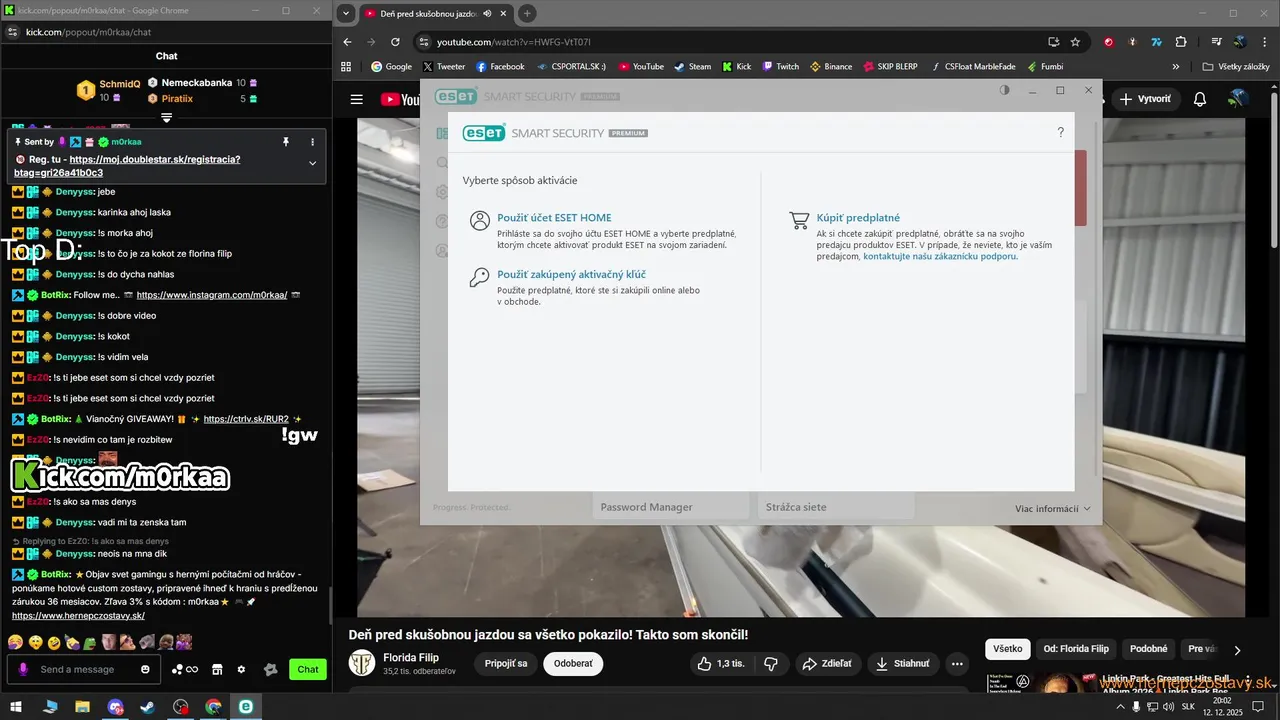
Task: Open Steam bookmark
Action: pyautogui.click(x=693, y=67)
